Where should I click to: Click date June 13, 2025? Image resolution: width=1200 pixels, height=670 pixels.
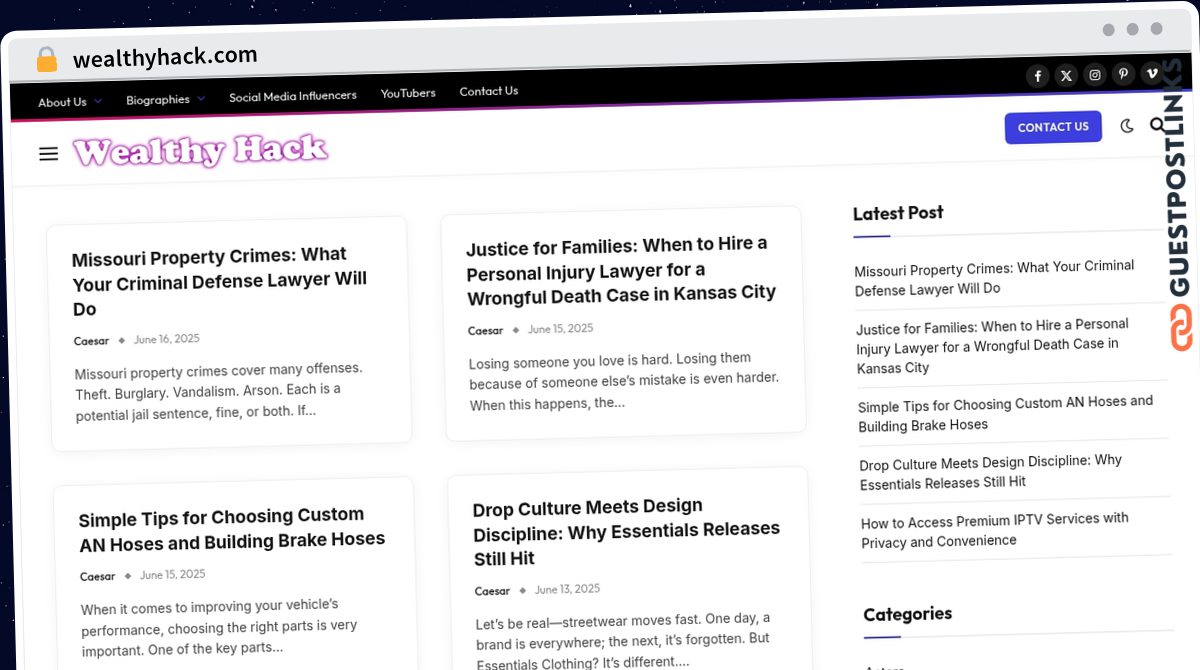click(x=567, y=589)
